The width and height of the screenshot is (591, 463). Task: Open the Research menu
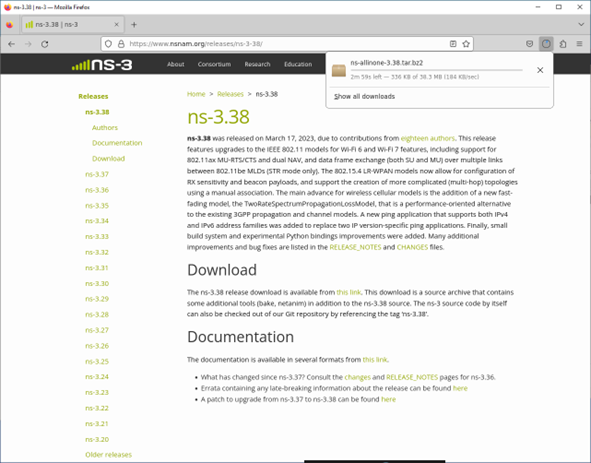coord(257,64)
